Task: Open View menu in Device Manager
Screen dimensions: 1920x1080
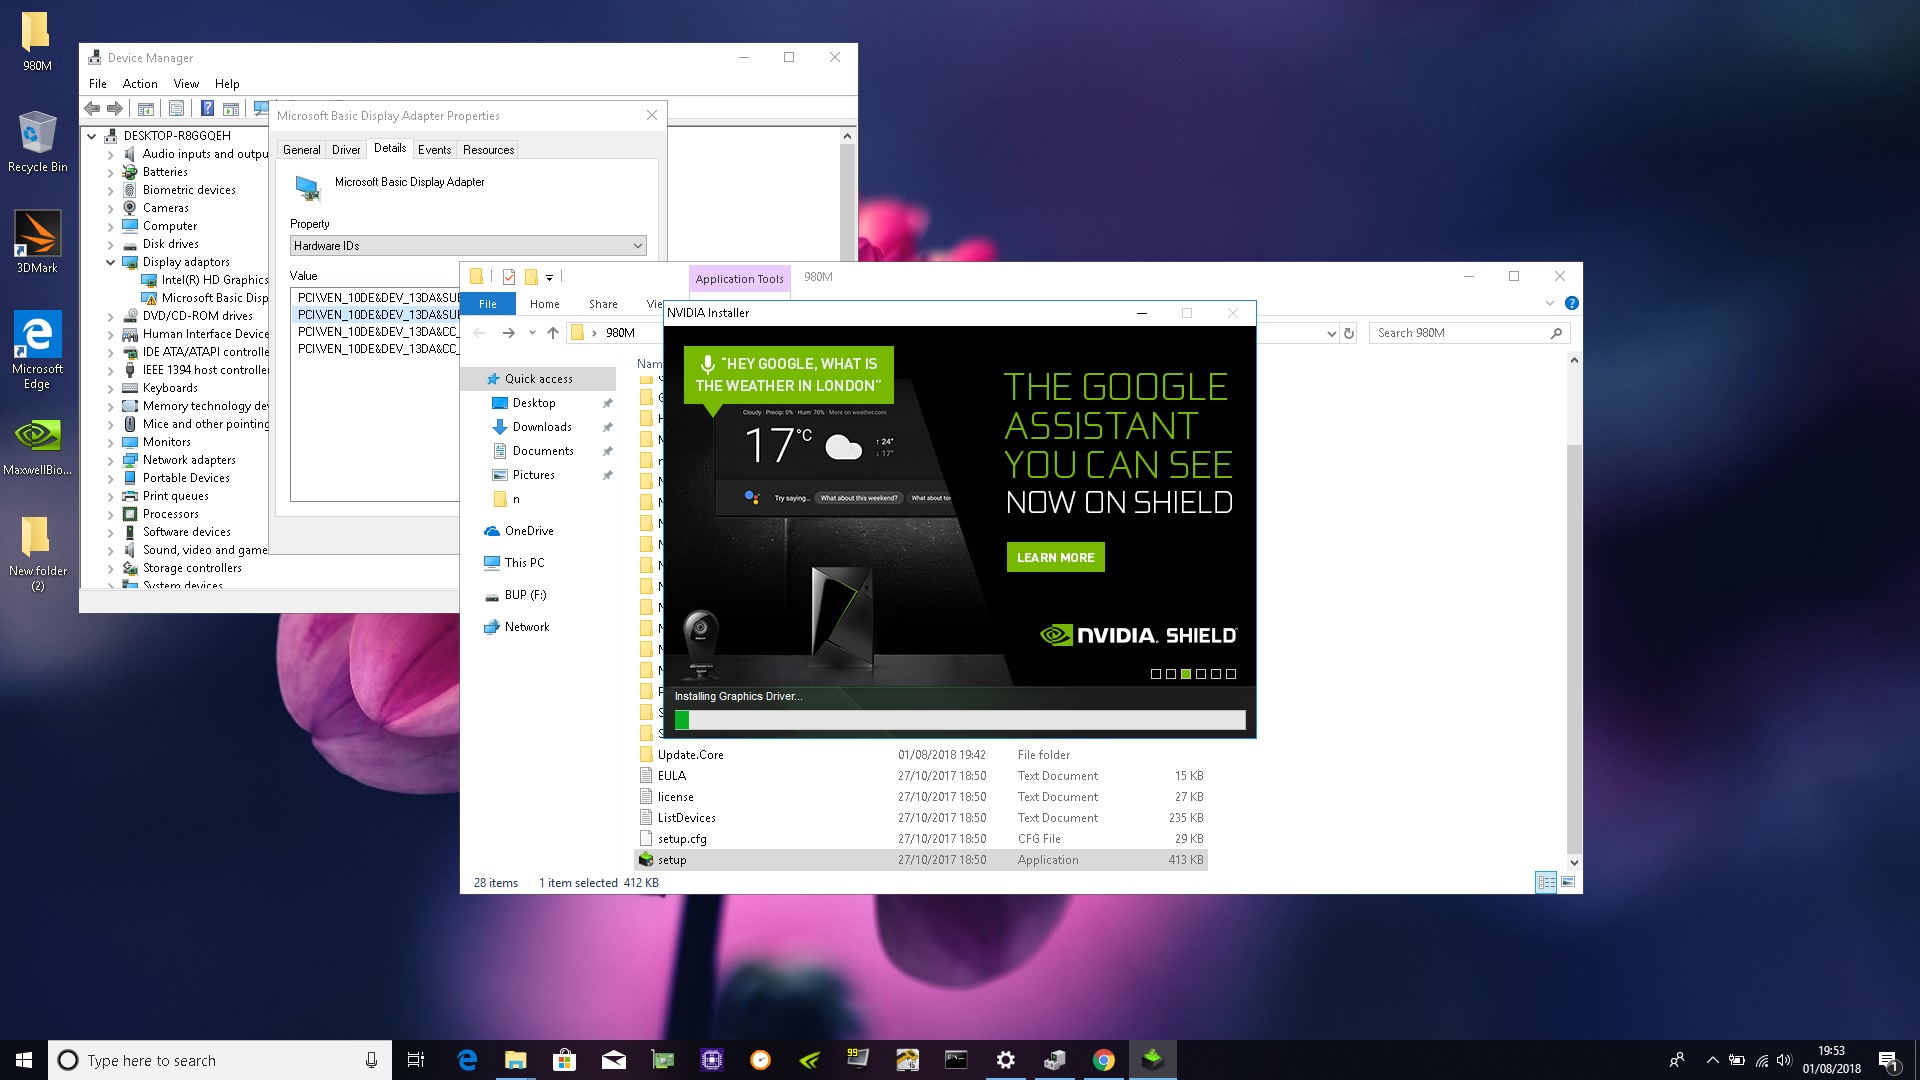Action: [x=186, y=84]
